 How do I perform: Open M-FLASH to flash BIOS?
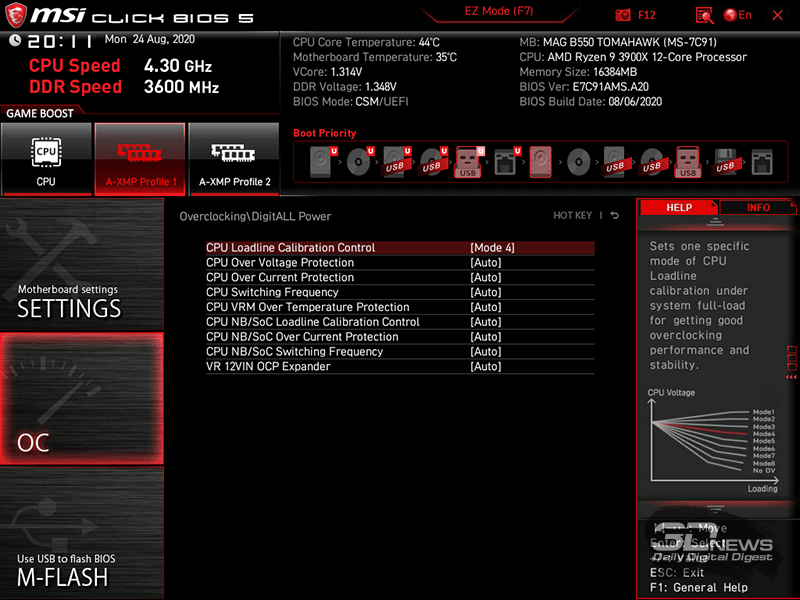point(82,533)
